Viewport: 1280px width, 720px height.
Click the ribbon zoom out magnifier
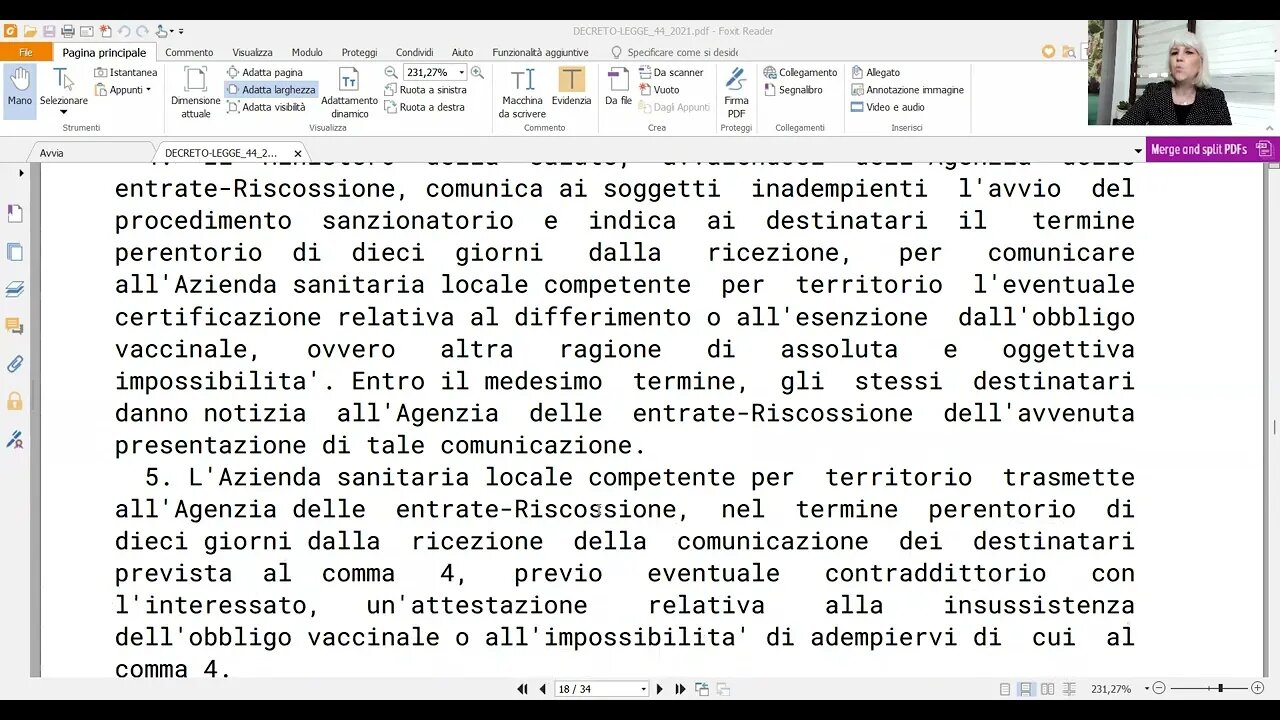click(391, 72)
